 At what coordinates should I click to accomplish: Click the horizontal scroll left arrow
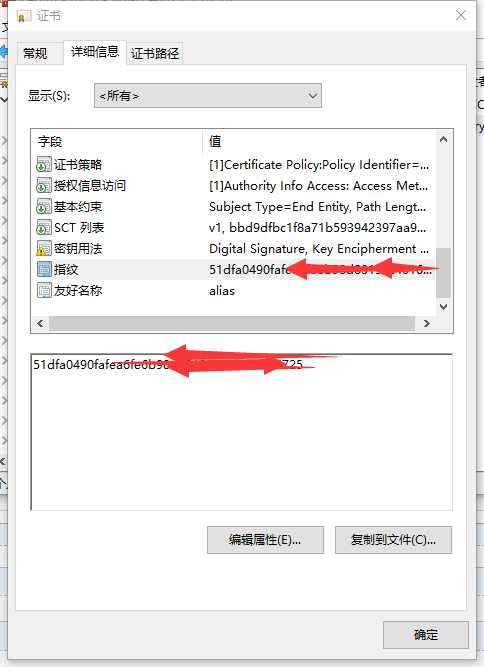click(x=40, y=324)
